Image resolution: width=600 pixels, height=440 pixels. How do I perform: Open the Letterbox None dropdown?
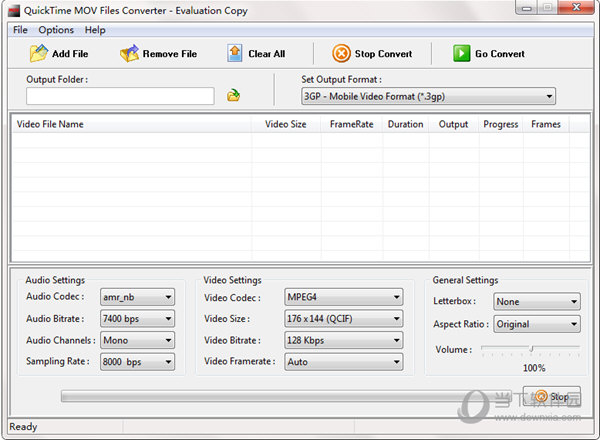point(537,302)
